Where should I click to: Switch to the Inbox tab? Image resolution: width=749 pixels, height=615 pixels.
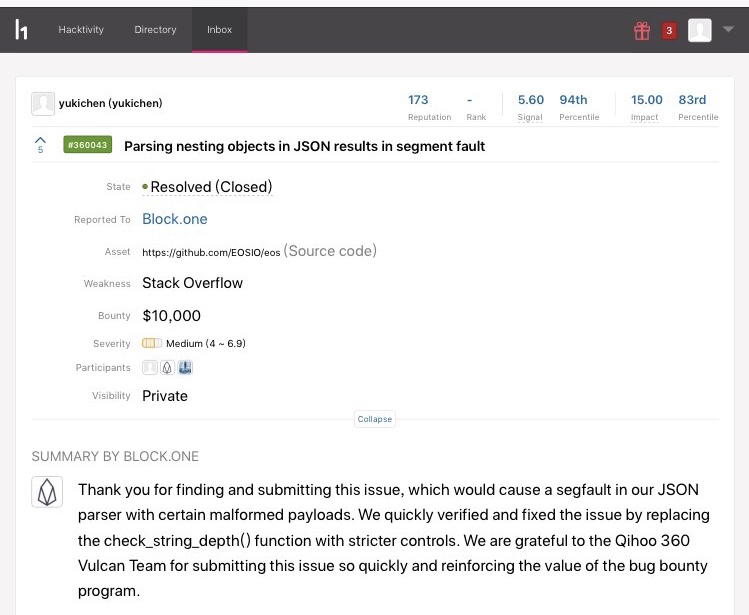click(220, 30)
